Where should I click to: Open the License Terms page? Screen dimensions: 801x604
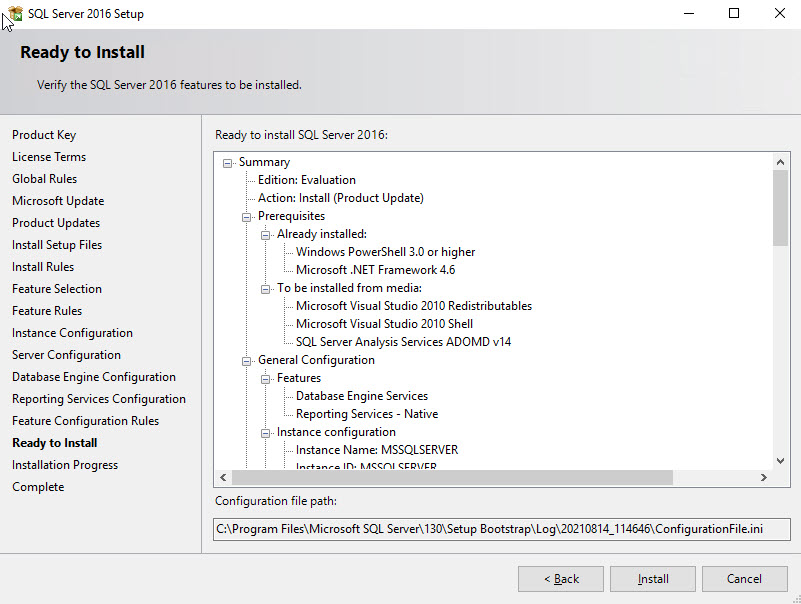[x=48, y=156]
